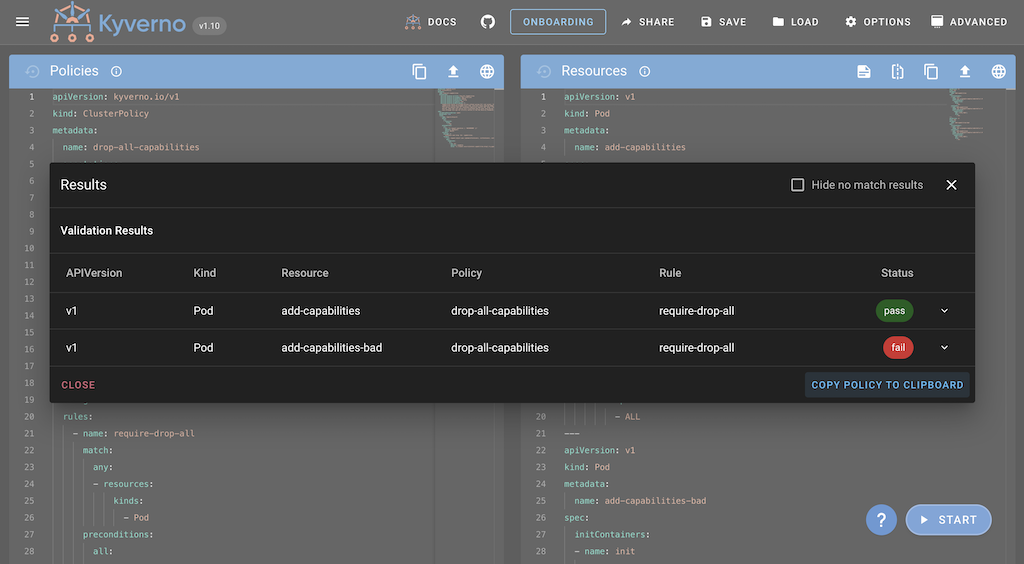1024x564 pixels.
Task: Upload a file to the Resources panel
Action: (965, 71)
